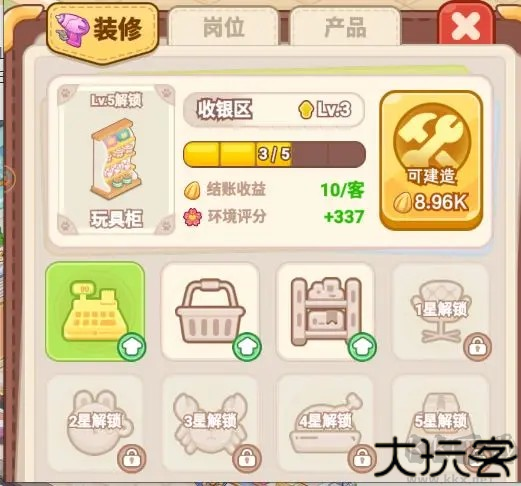Tap the lock badge on 1星解锁 tile
This screenshot has height=486, width=521.
(x=477, y=347)
